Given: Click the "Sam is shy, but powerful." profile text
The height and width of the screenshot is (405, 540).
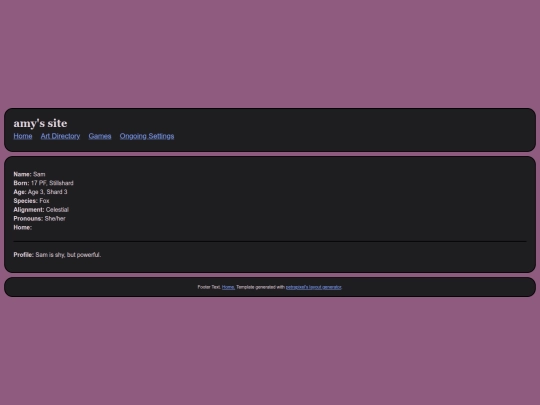Looking at the screenshot, I should [x=68, y=255].
